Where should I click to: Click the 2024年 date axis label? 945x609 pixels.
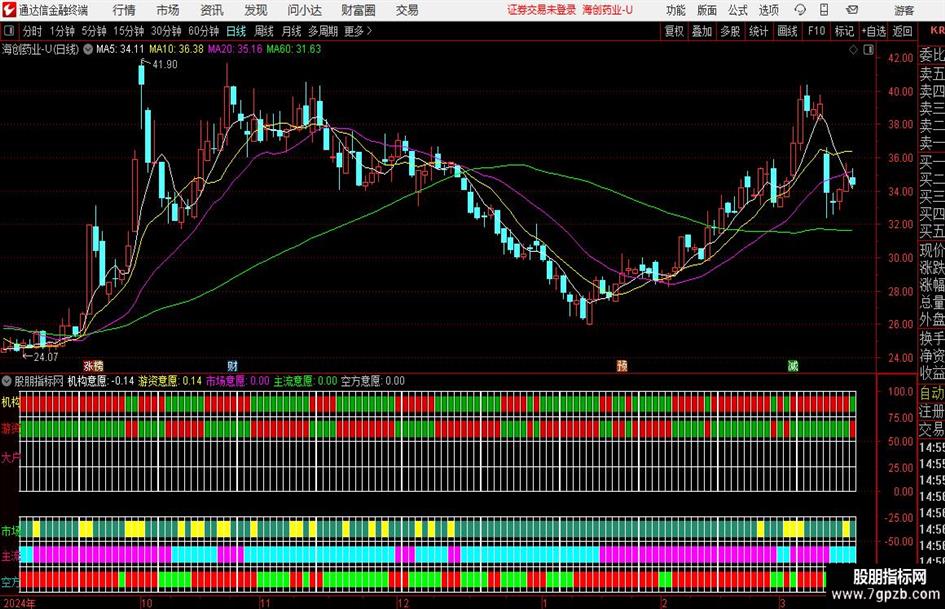point(19,603)
